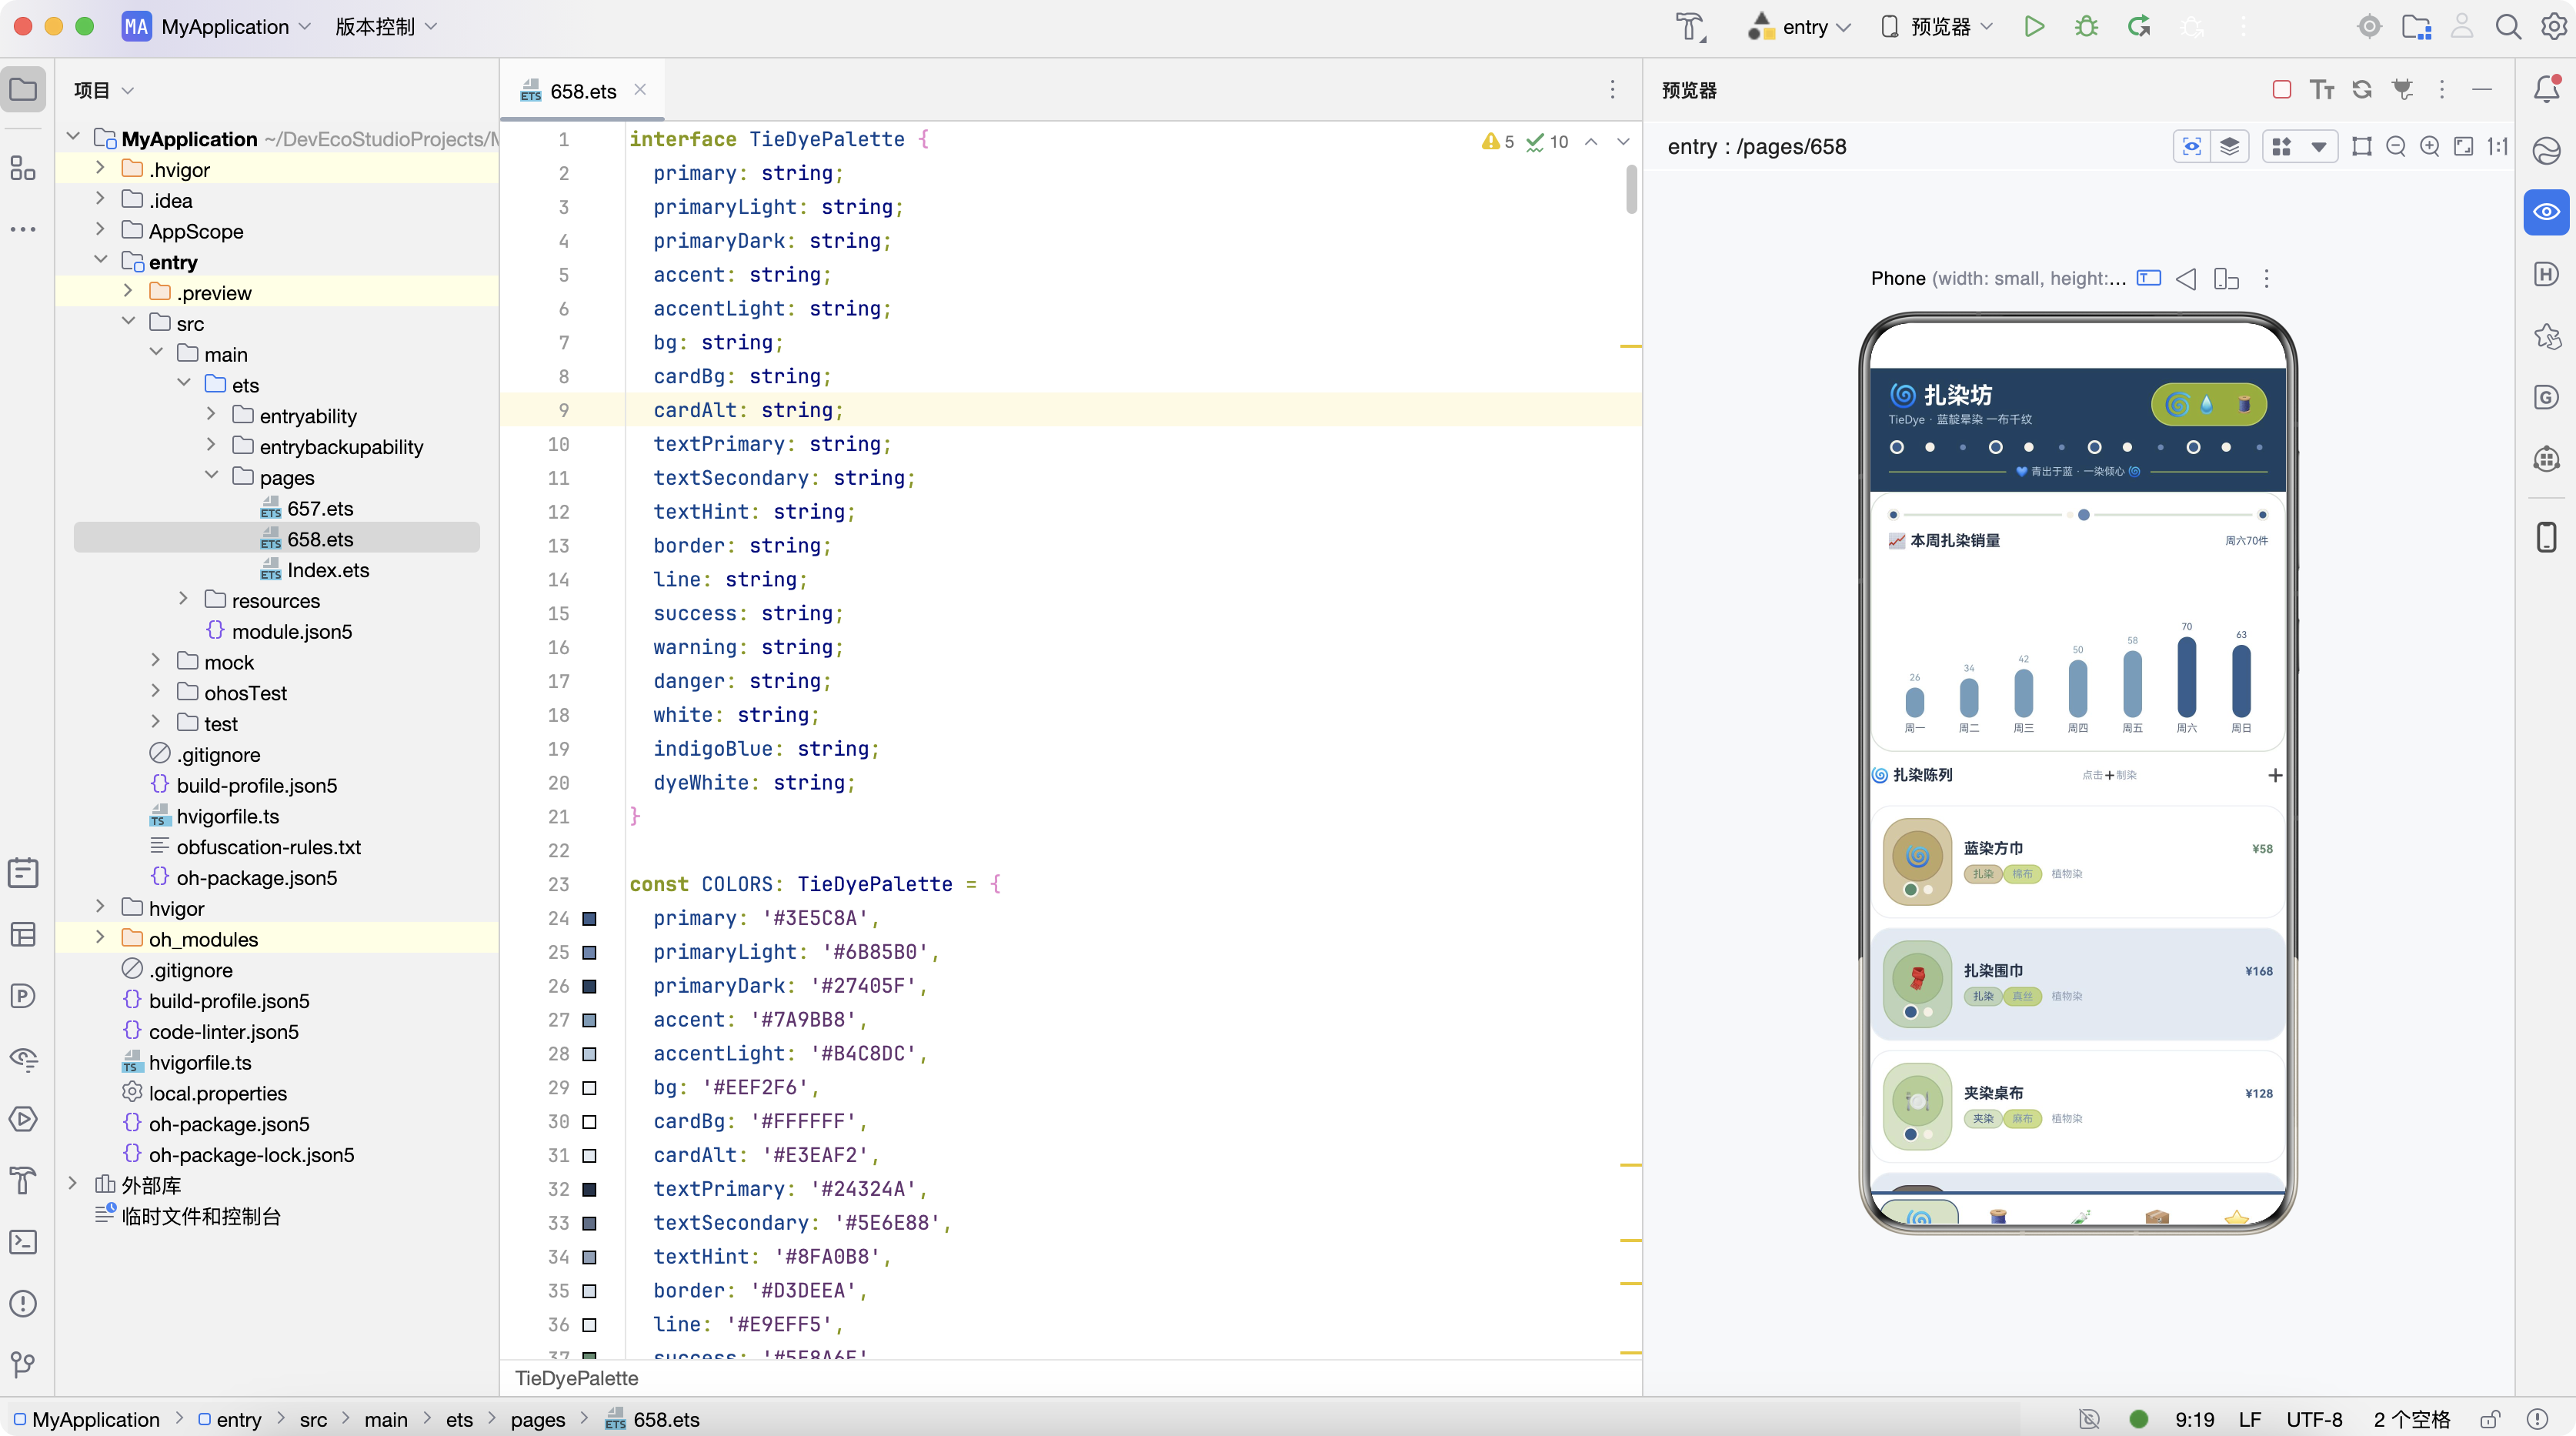The image size is (2576, 1436).
Task: Open the 预览器 device dropdown
Action: pyautogui.click(x=1937, y=27)
